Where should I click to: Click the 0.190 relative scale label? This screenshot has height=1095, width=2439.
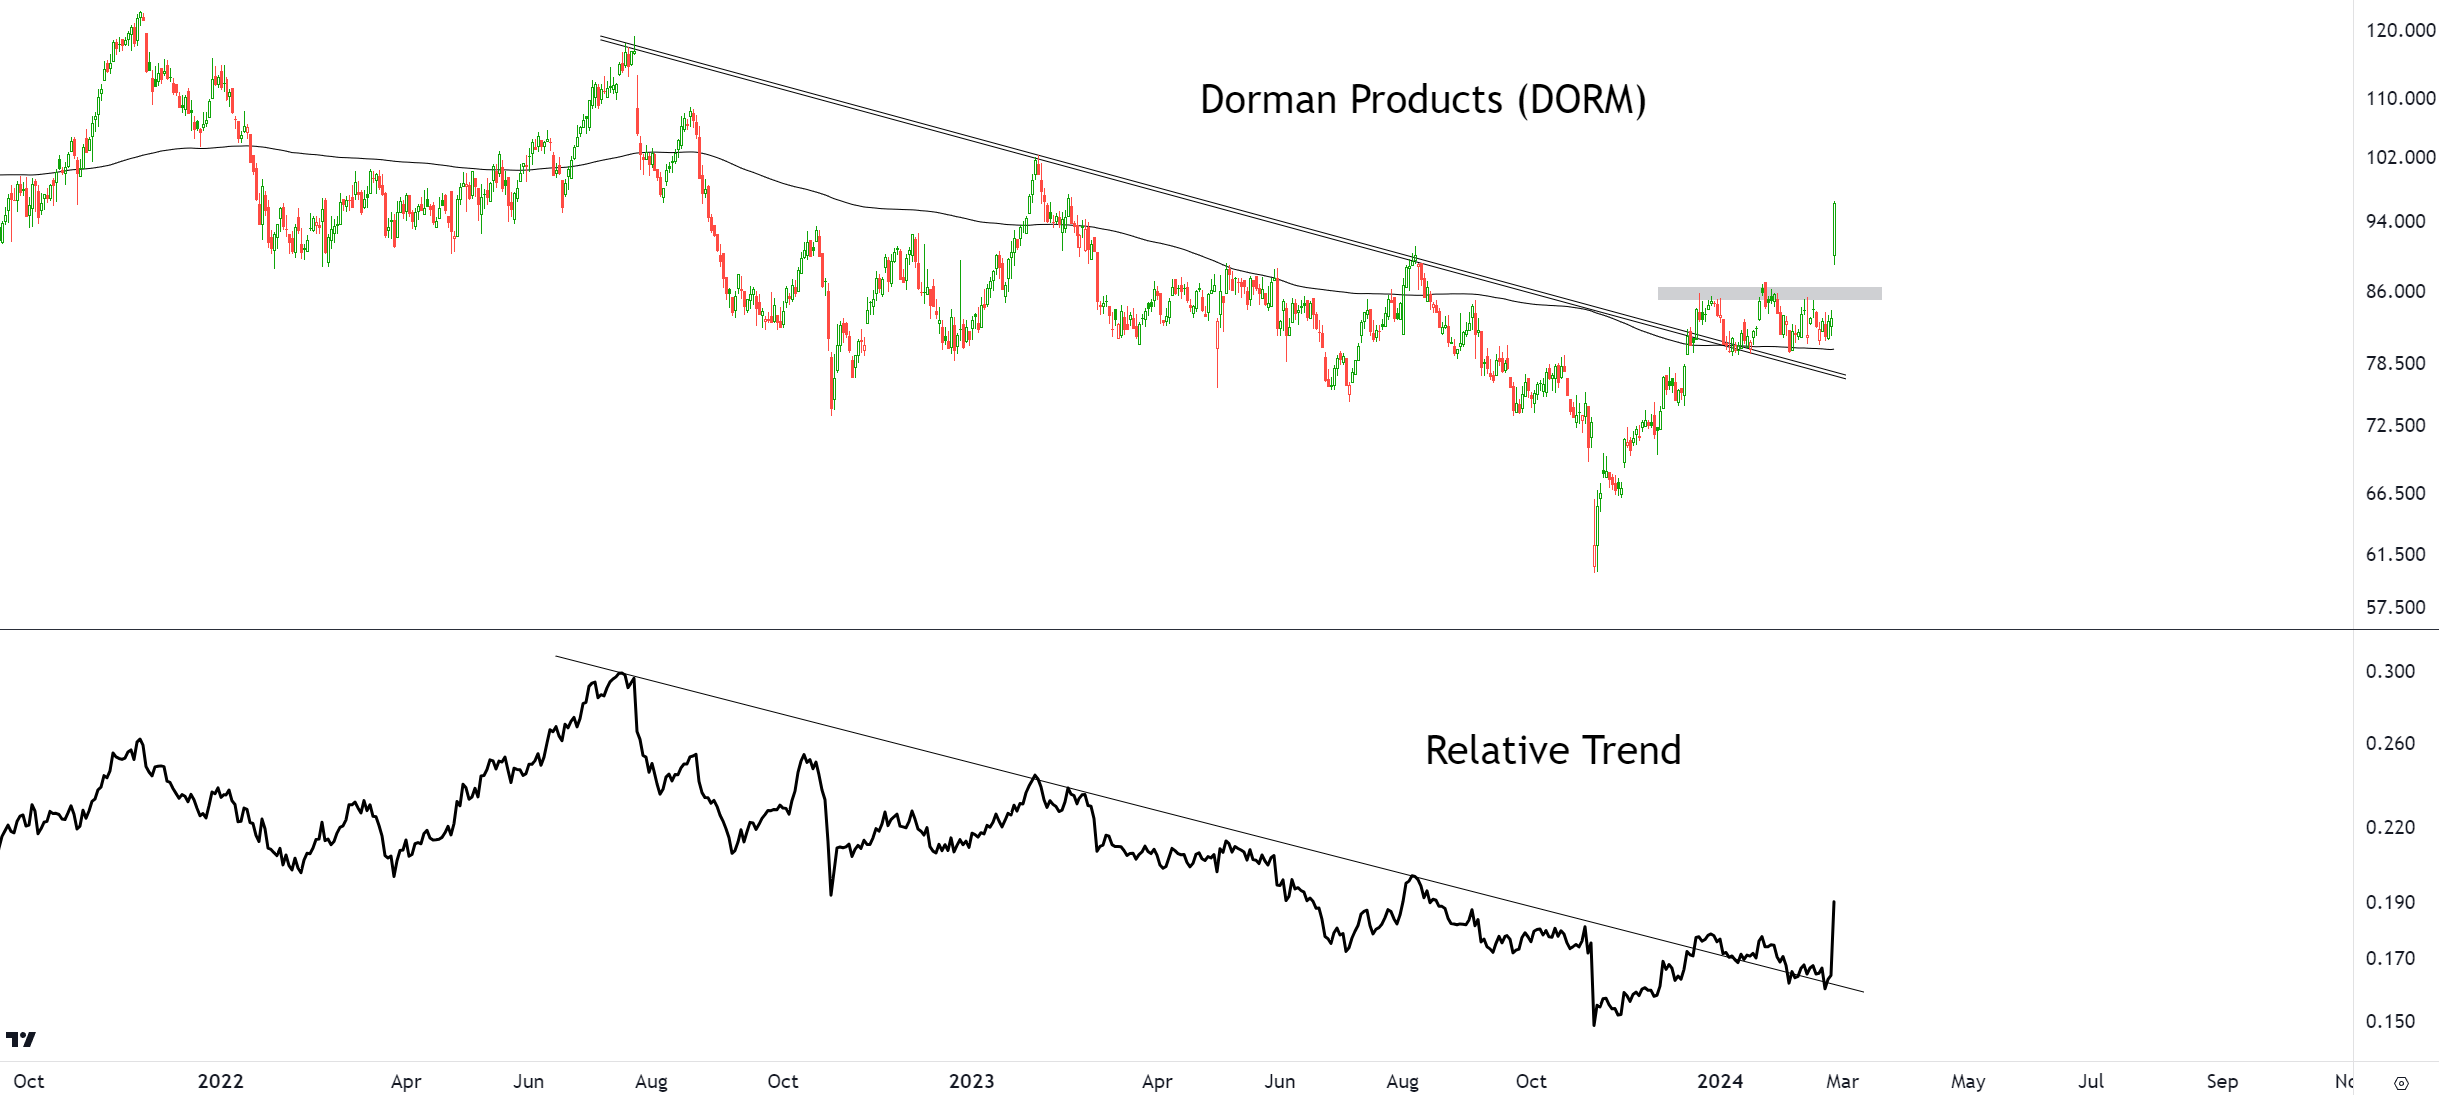coord(2390,902)
